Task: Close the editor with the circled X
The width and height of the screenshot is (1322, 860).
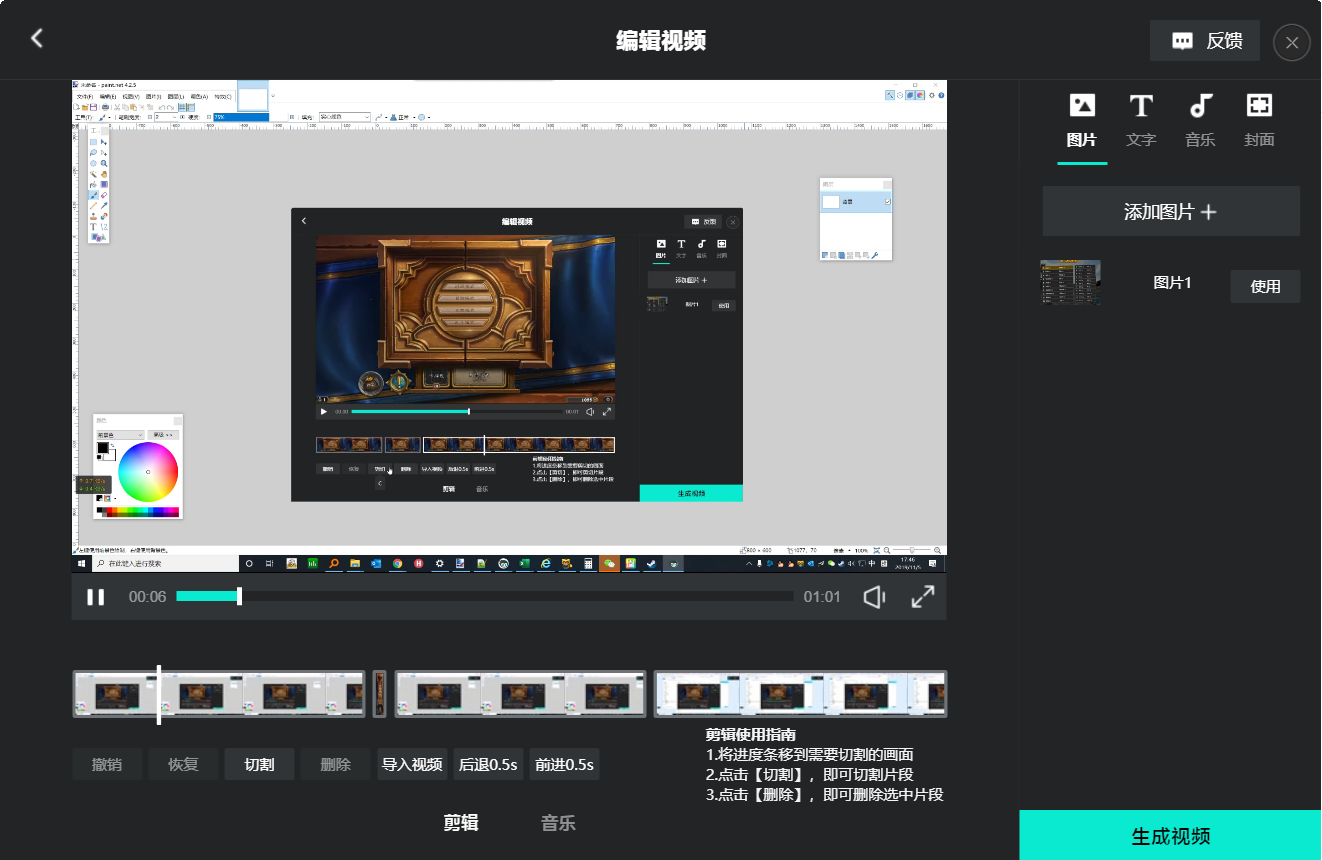Action: tap(1292, 43)
